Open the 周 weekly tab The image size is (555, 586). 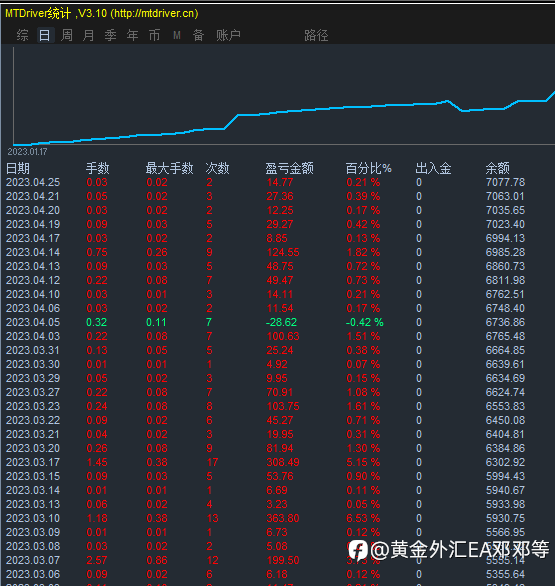67,36
